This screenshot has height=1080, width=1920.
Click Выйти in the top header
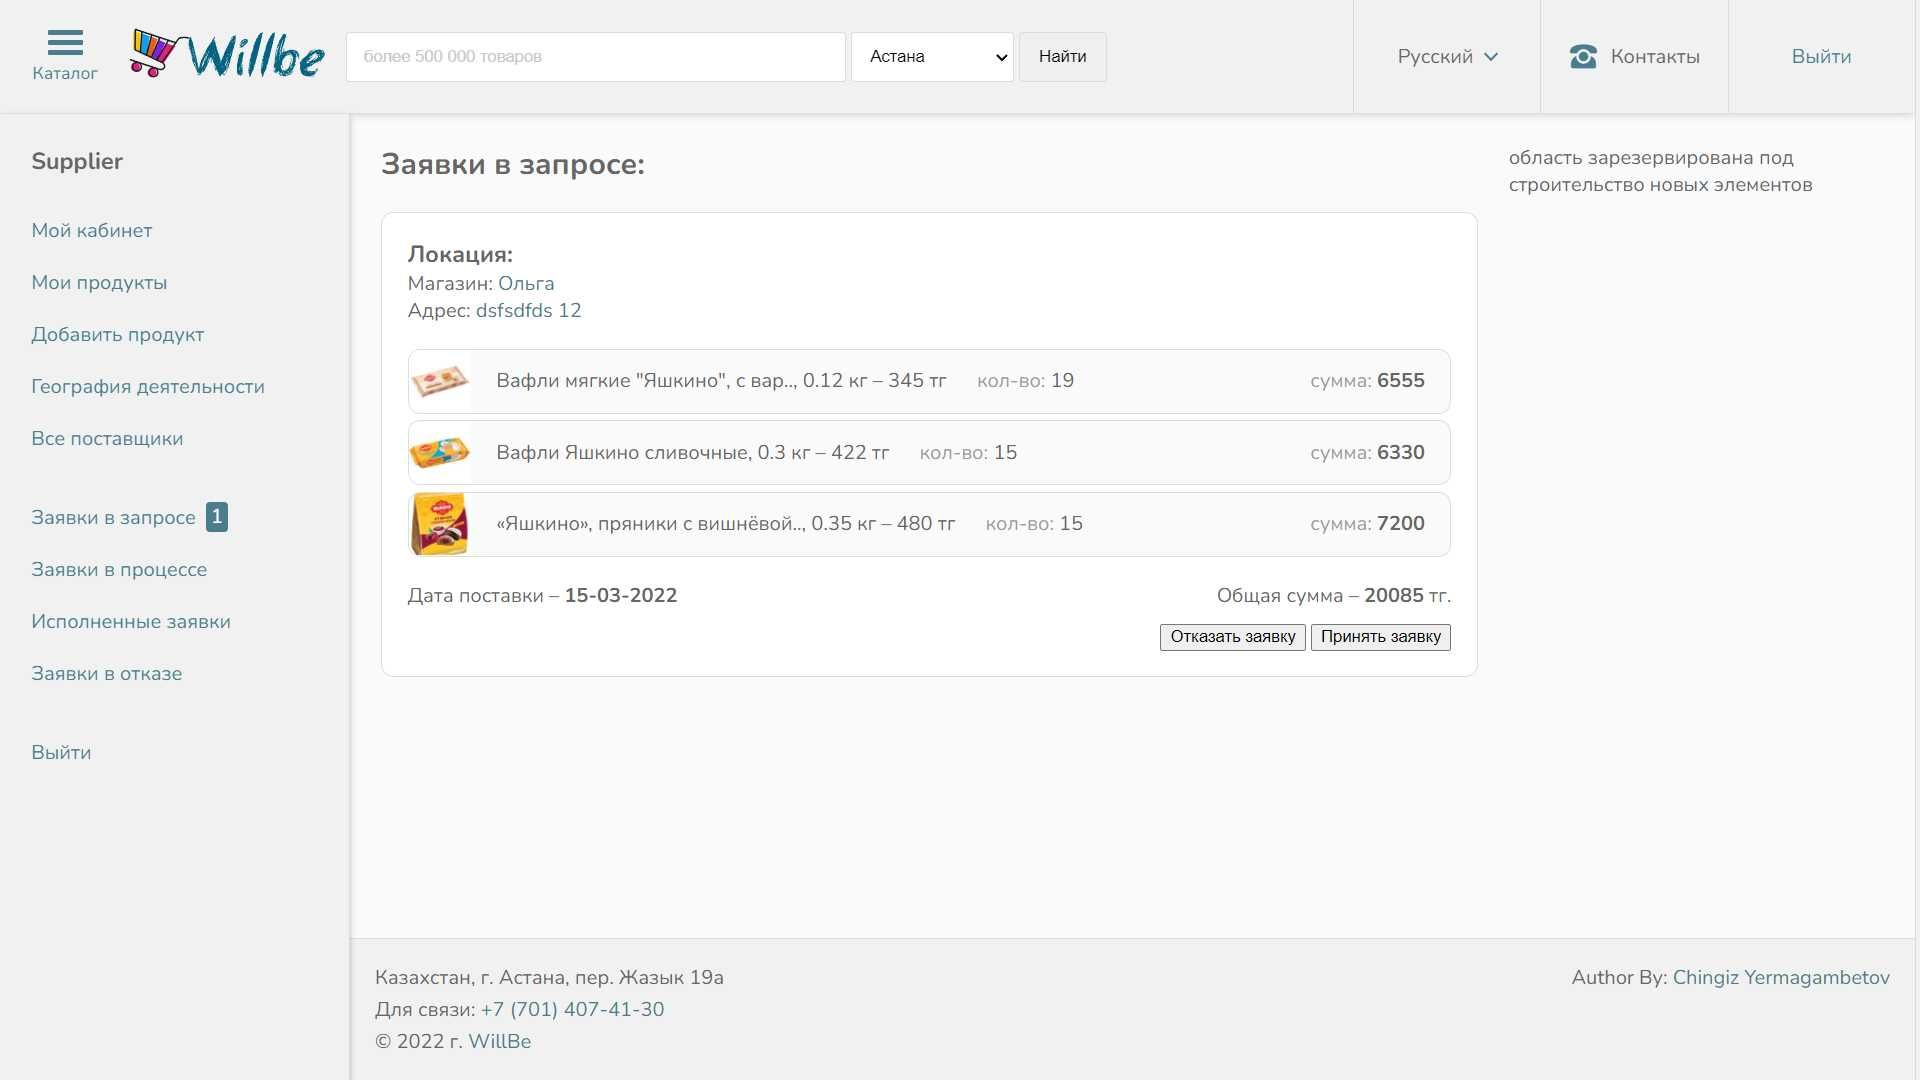[x=1821, y=57]
